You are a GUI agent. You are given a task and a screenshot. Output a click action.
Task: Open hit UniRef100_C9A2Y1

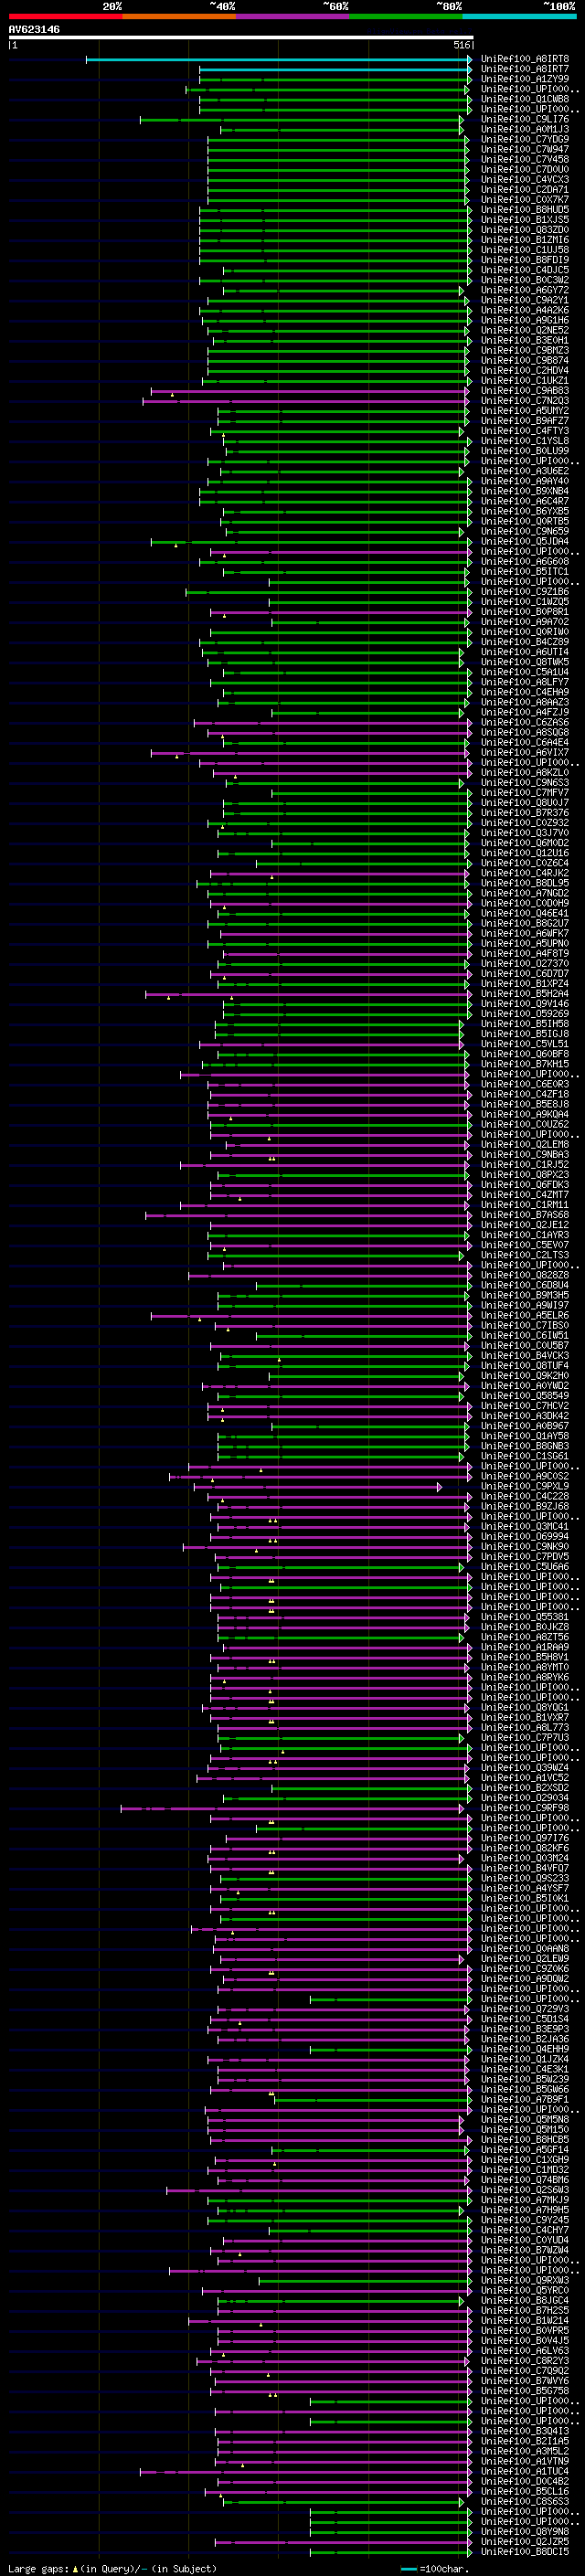pos(525,300)
